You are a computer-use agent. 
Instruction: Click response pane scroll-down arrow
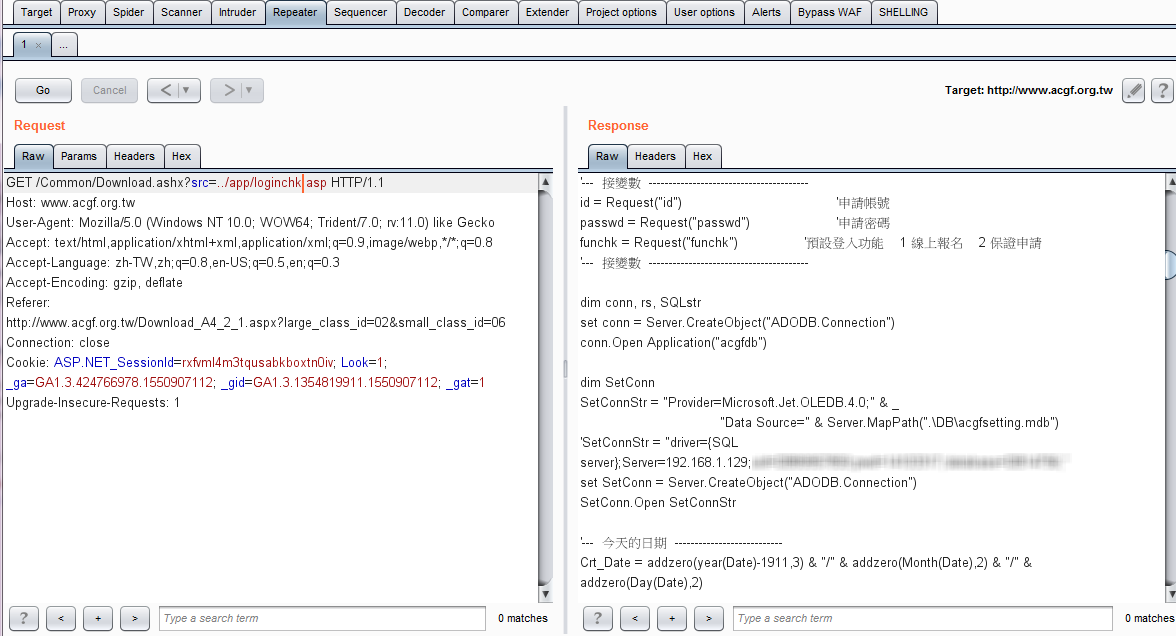click(1170, 594)
